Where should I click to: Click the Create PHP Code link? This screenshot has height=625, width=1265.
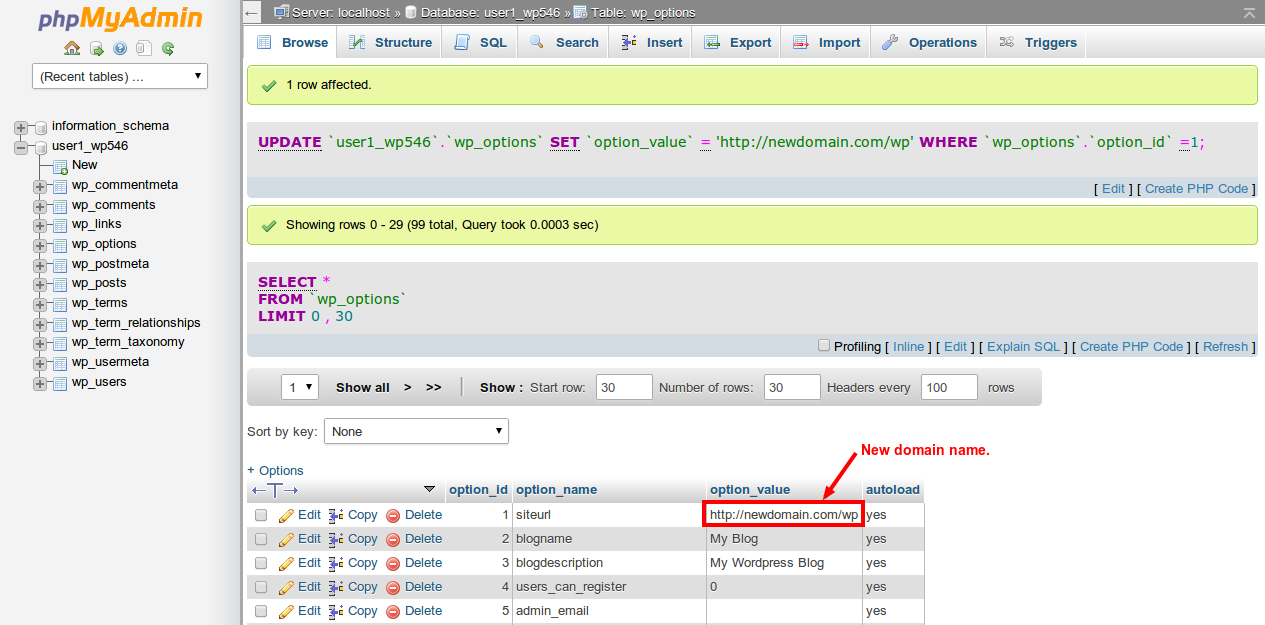1131,346
